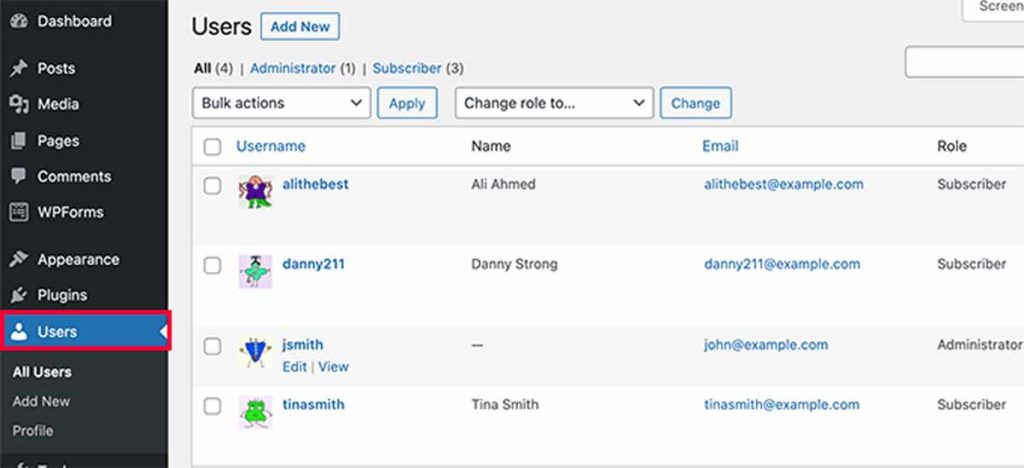Click the Comments speech bubble icon
1024x468 pixels.
coord(18,176)
